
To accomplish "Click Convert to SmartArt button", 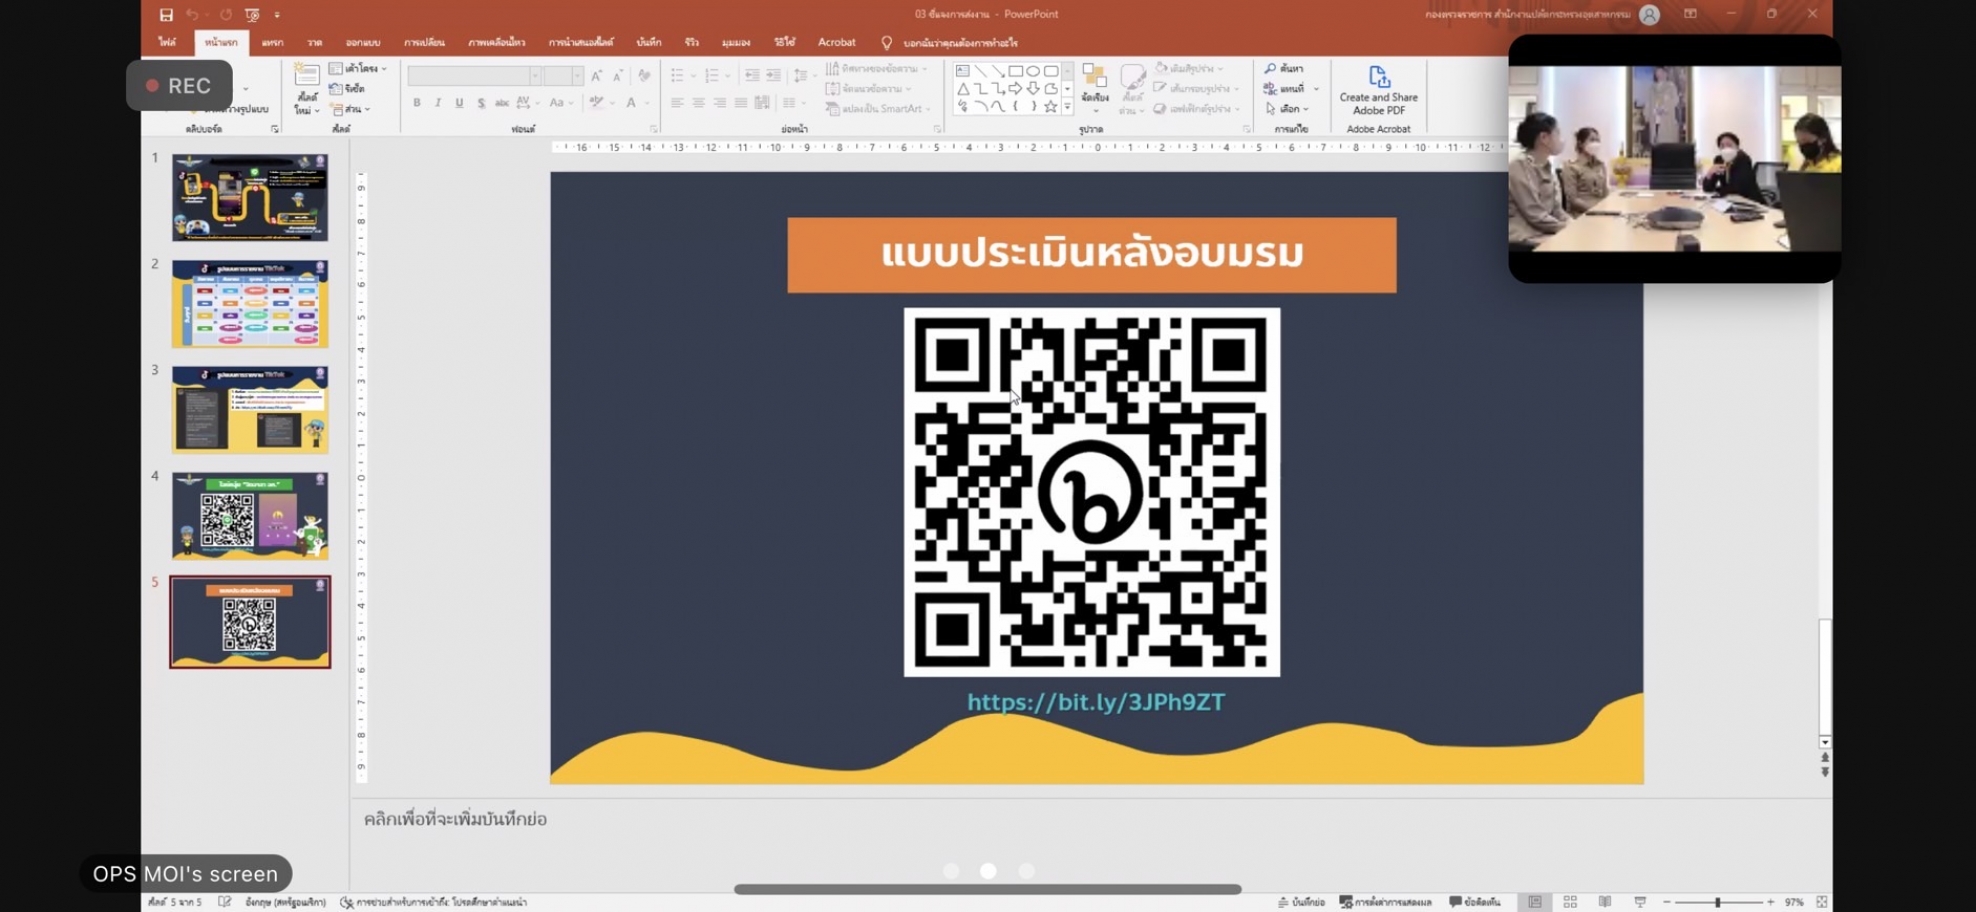I will (x=878, y=109).
